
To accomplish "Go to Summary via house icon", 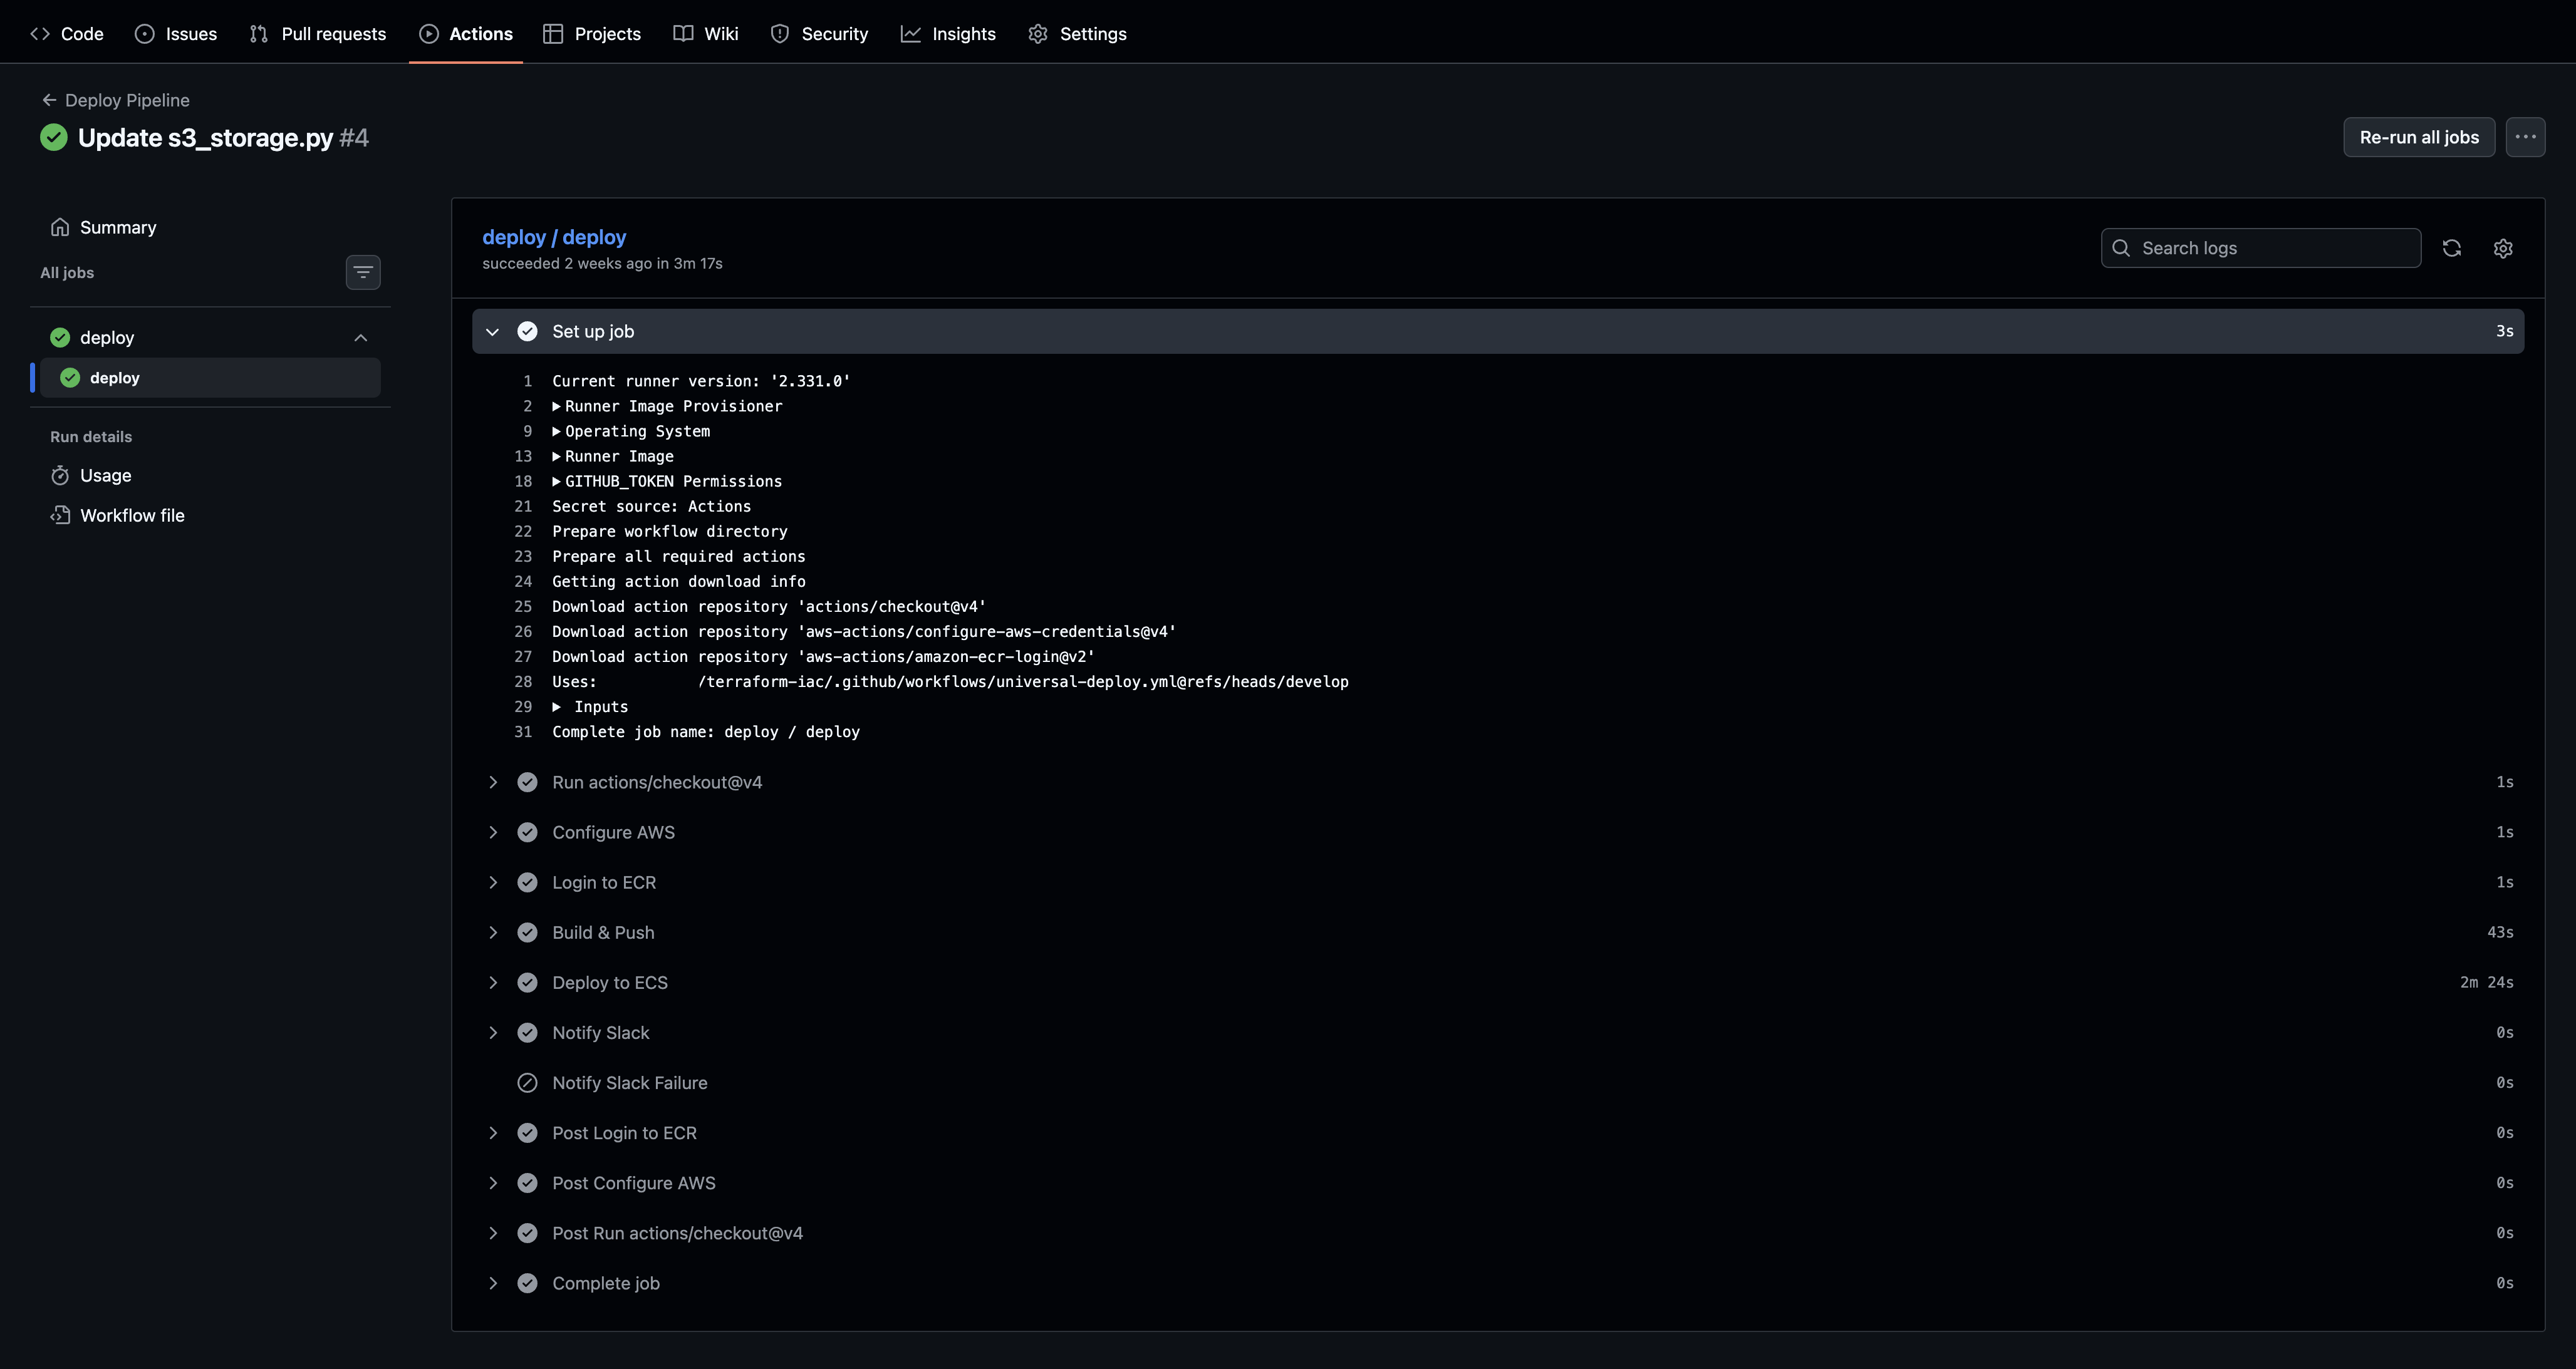I will pyautogui.click(x=60, y=227).
